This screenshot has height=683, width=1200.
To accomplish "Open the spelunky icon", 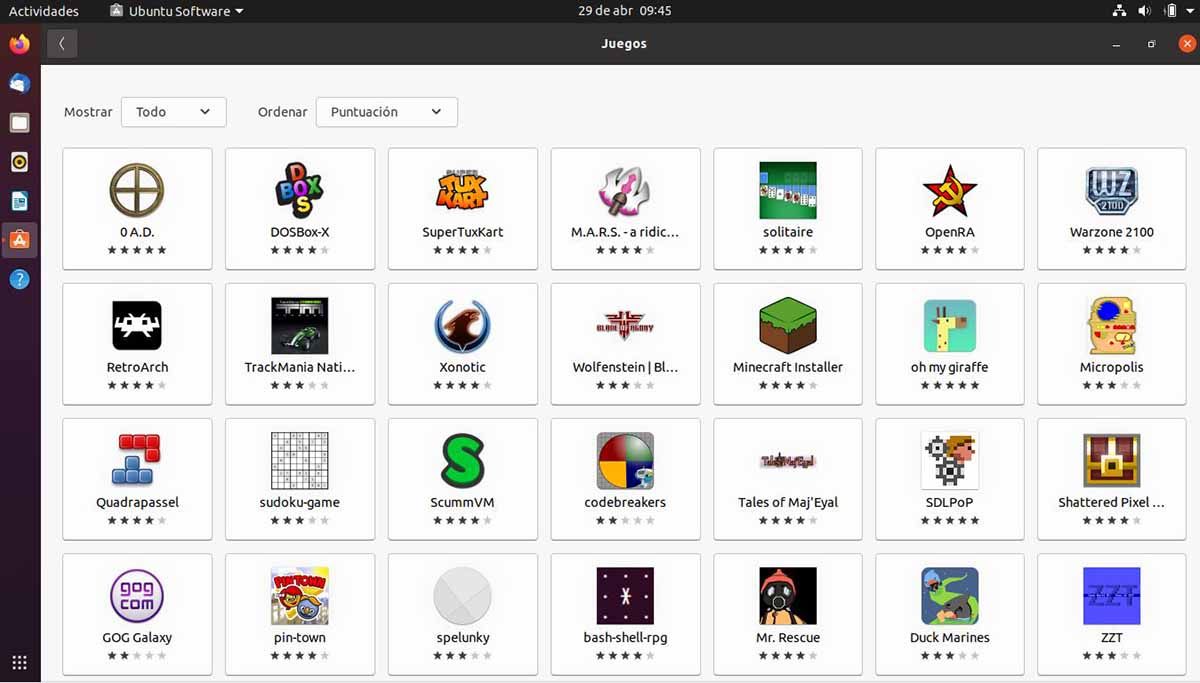I will pos(463,596).
